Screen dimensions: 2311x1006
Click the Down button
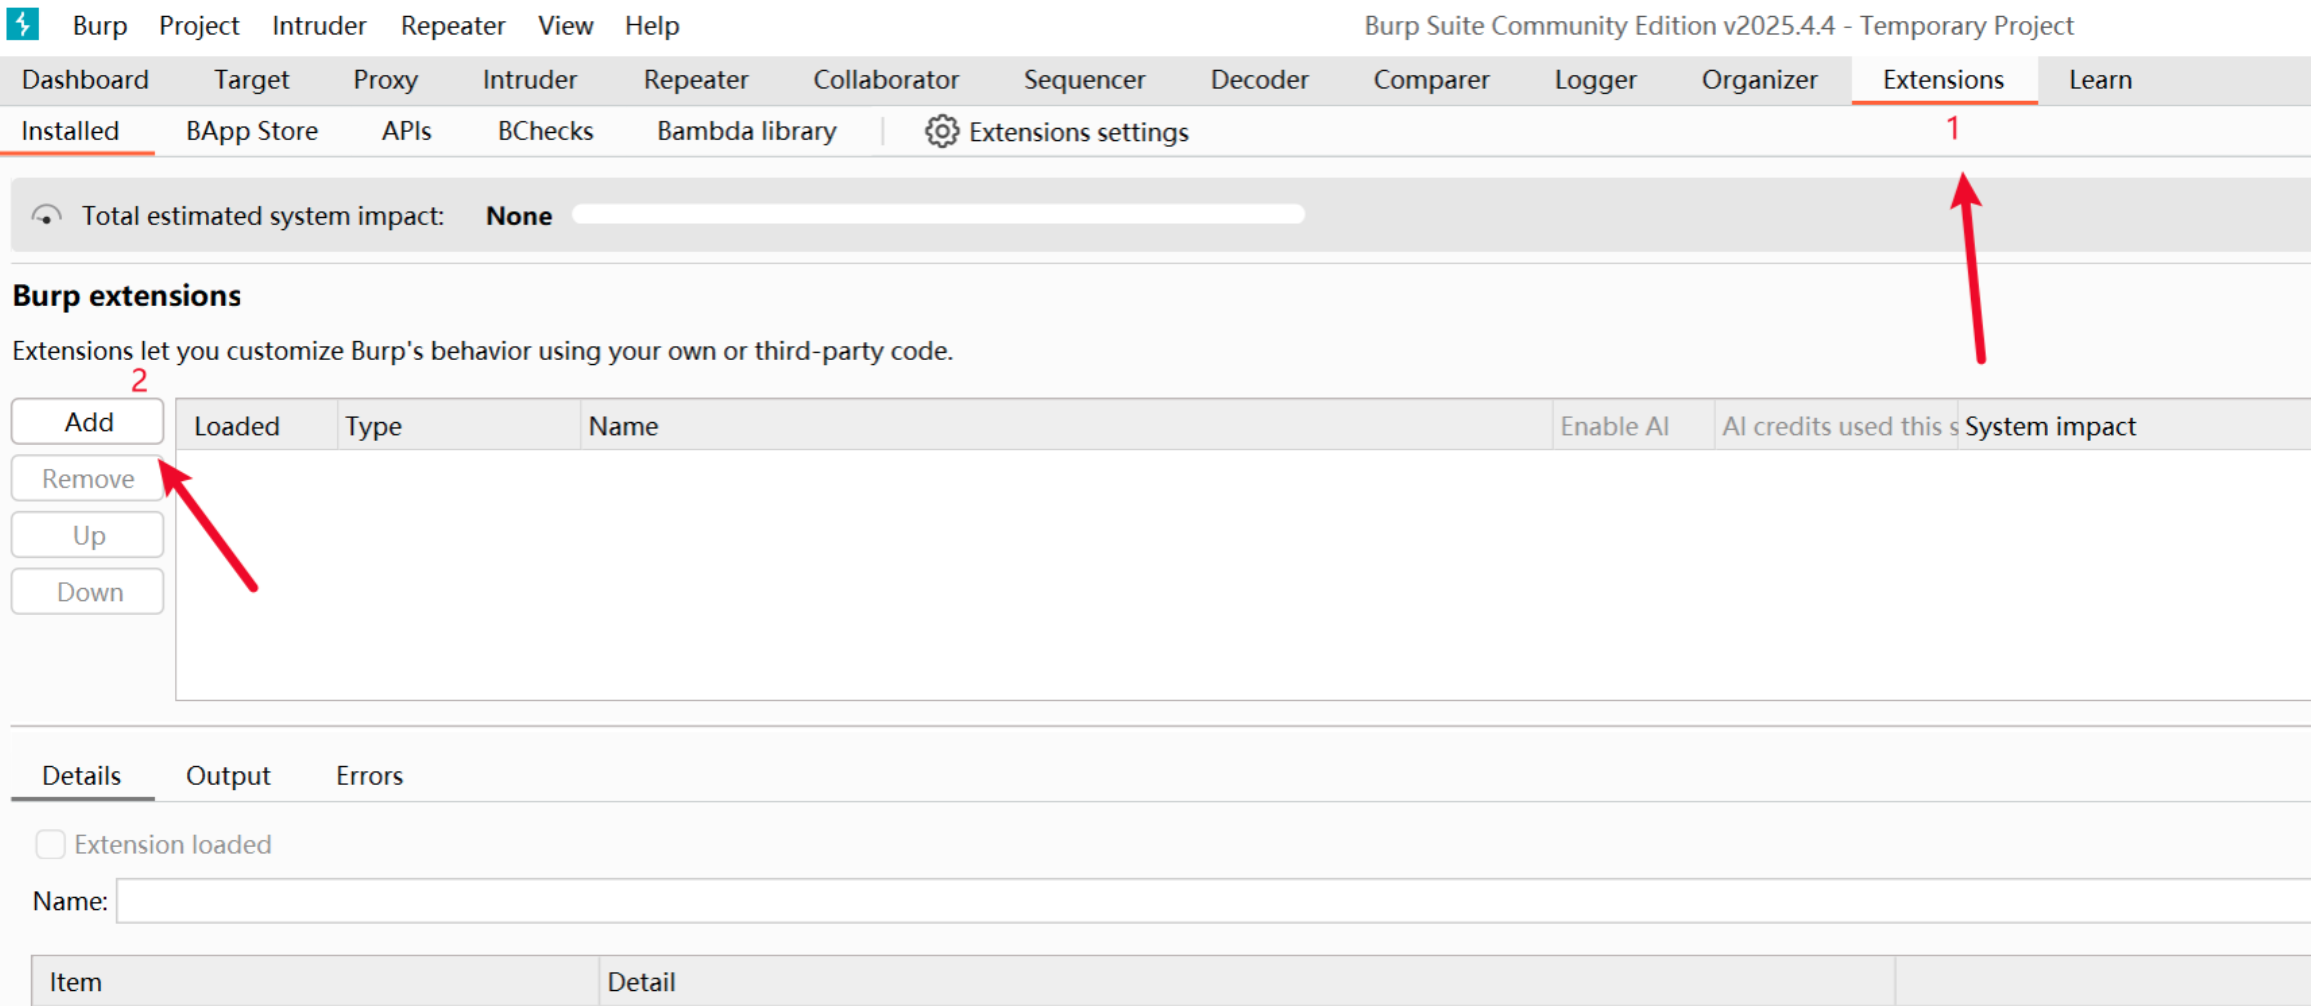click(88, 592)
